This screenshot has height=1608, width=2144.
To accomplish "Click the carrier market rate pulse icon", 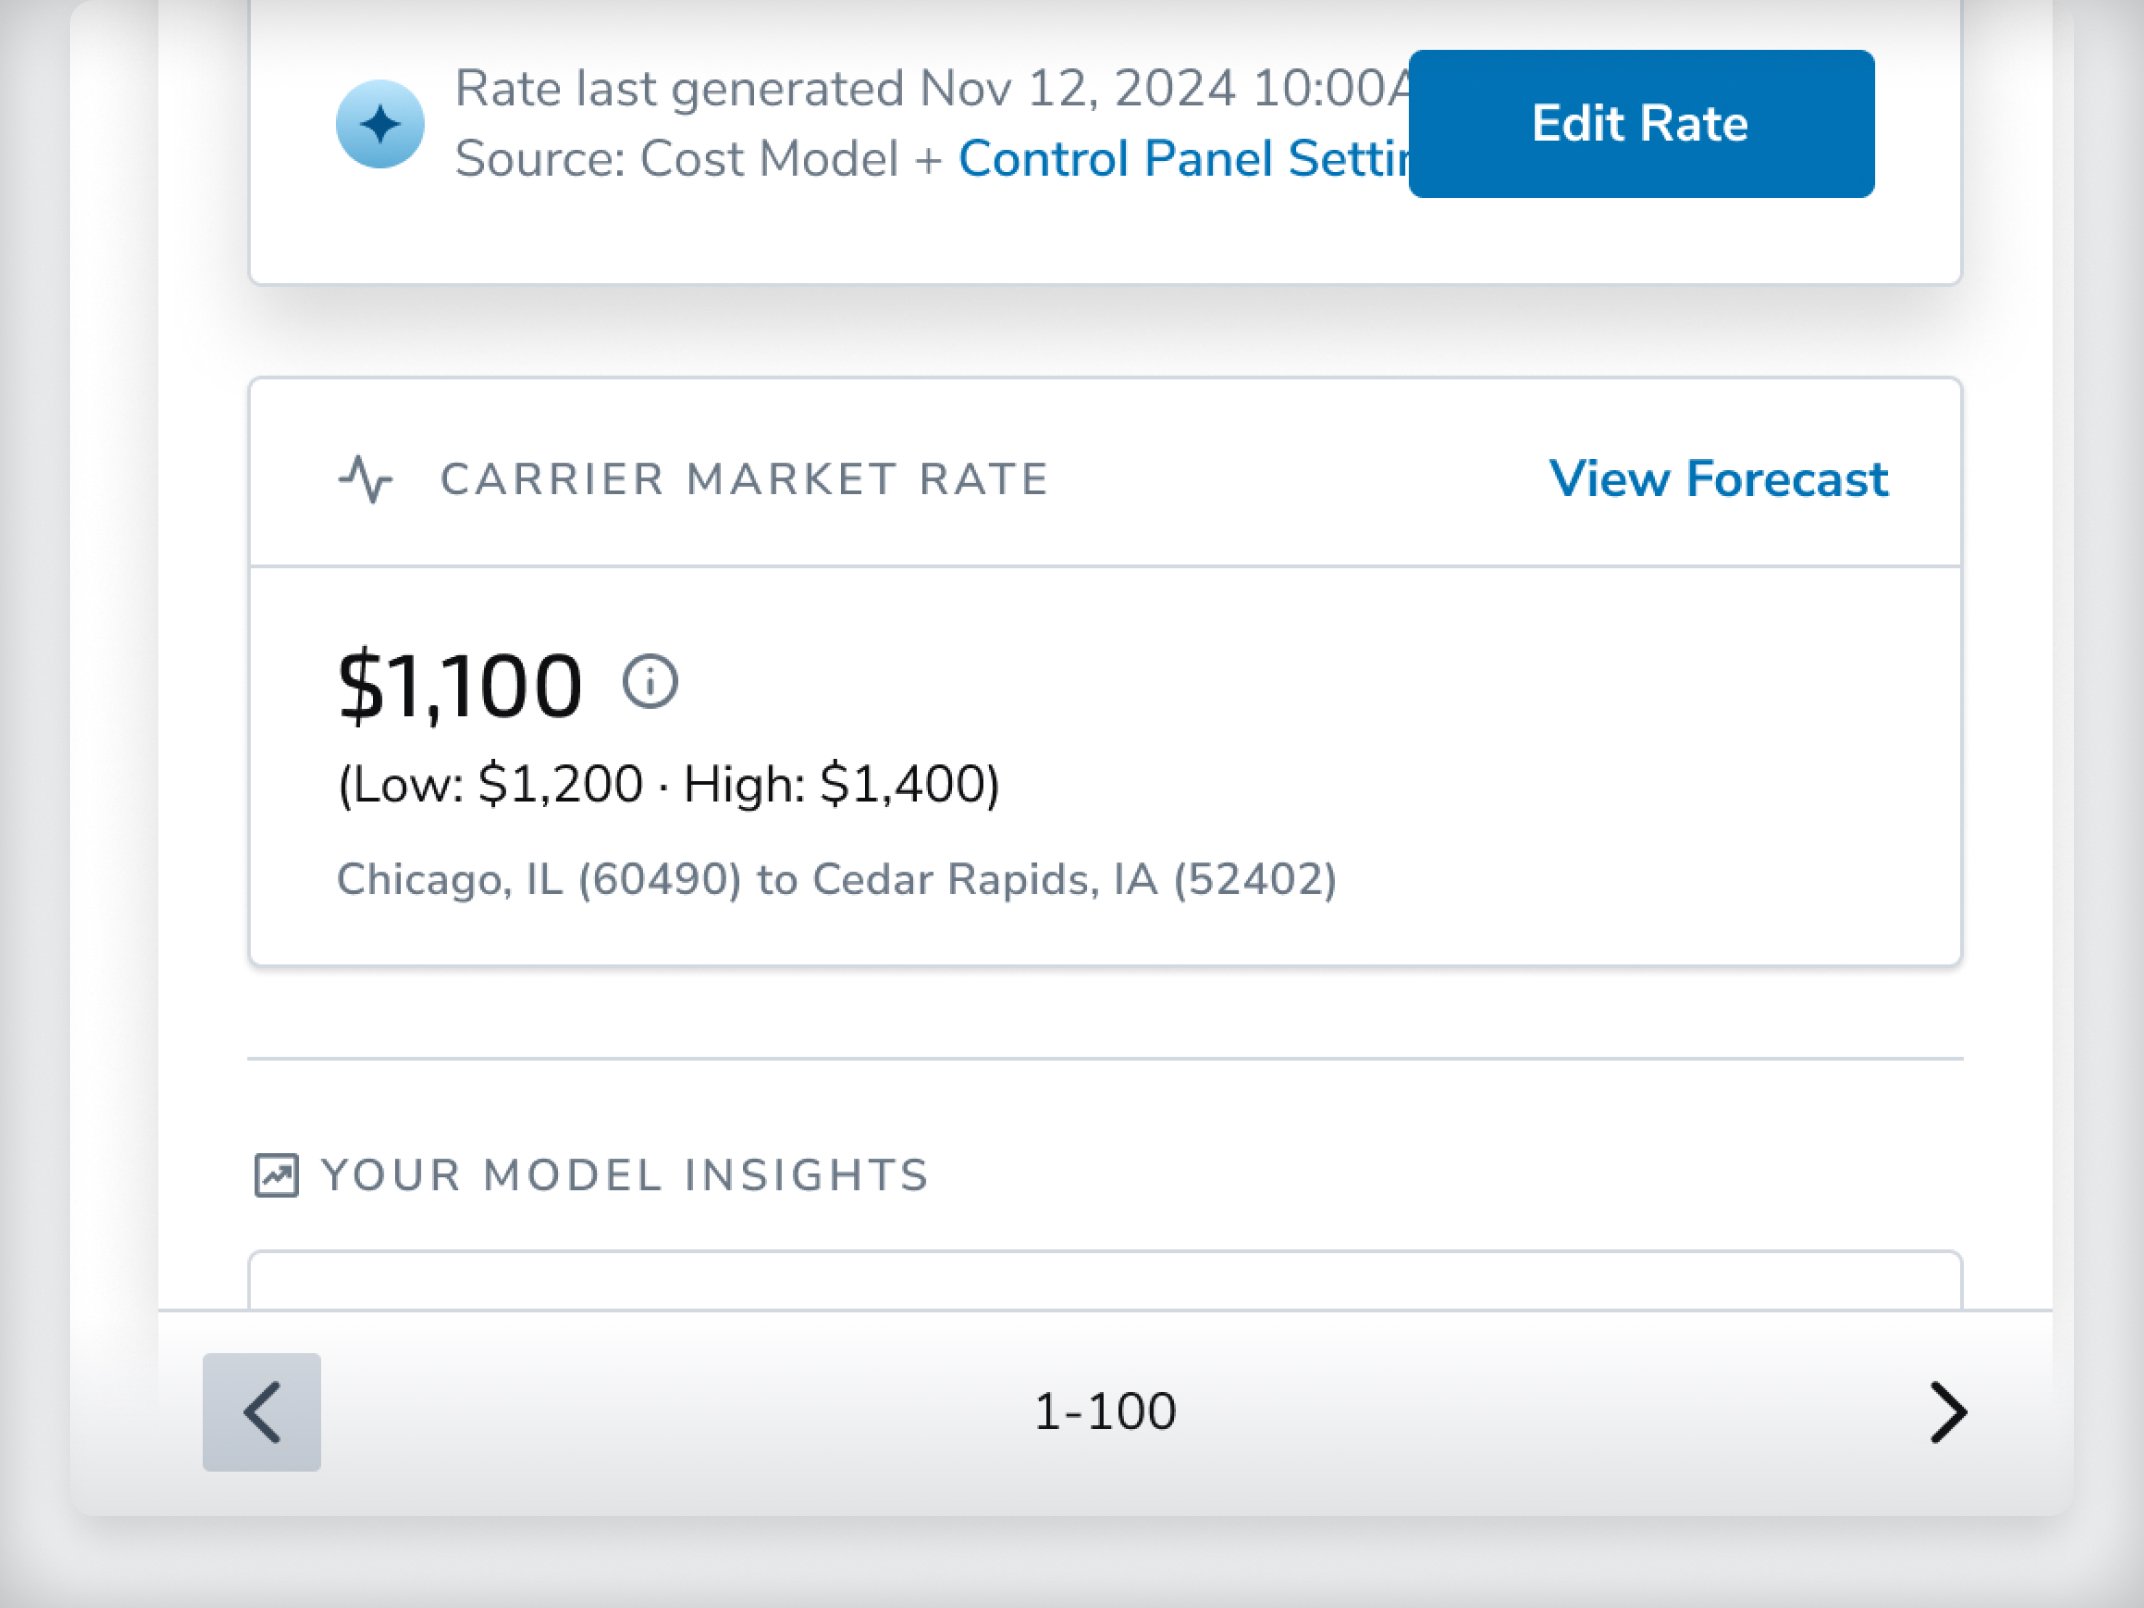I will (365, 479).
